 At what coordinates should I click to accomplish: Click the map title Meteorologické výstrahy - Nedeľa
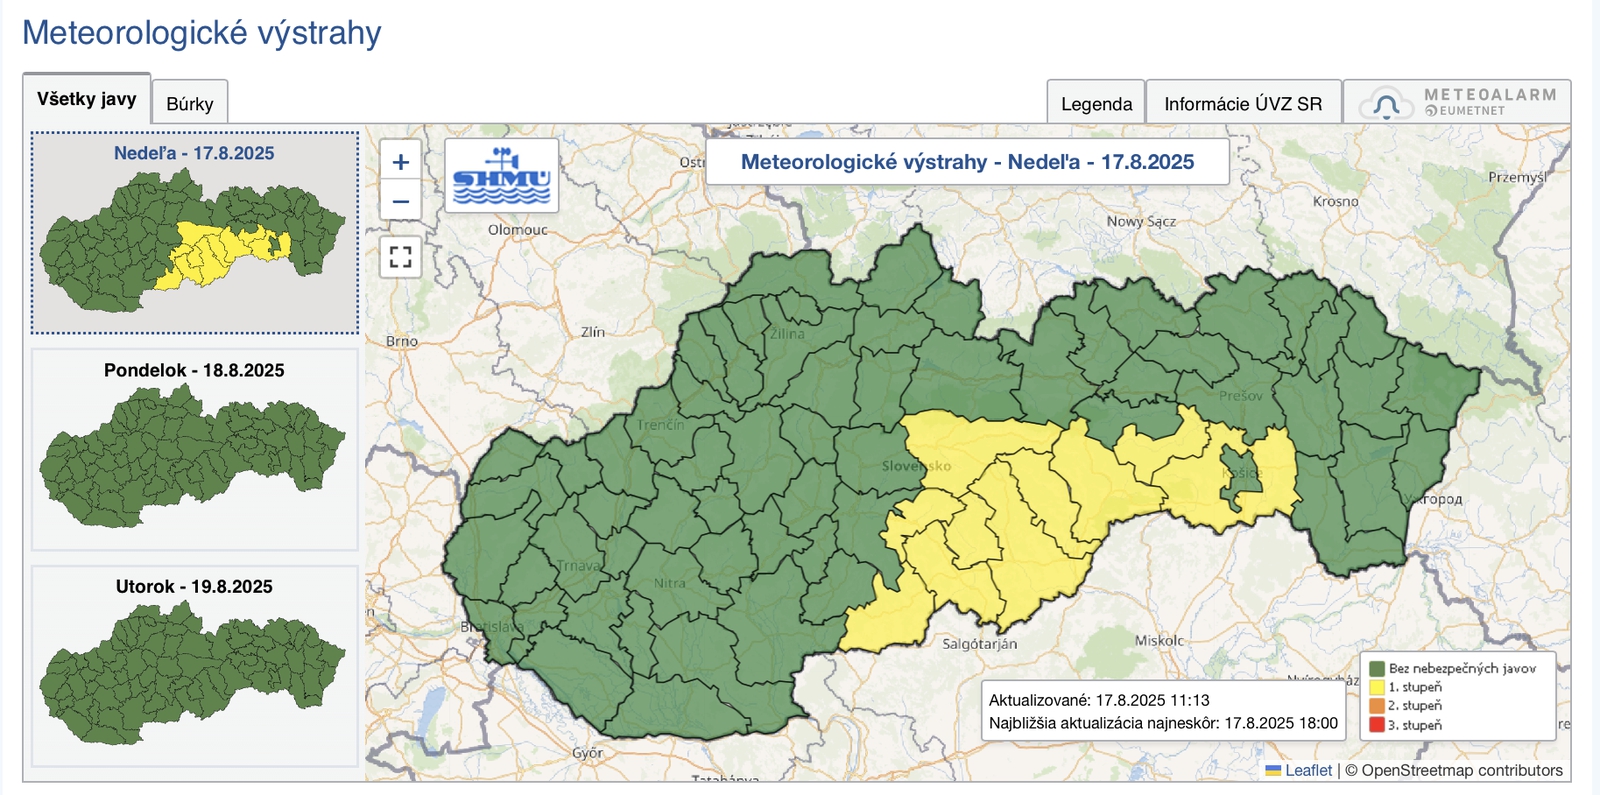[967, 162]
